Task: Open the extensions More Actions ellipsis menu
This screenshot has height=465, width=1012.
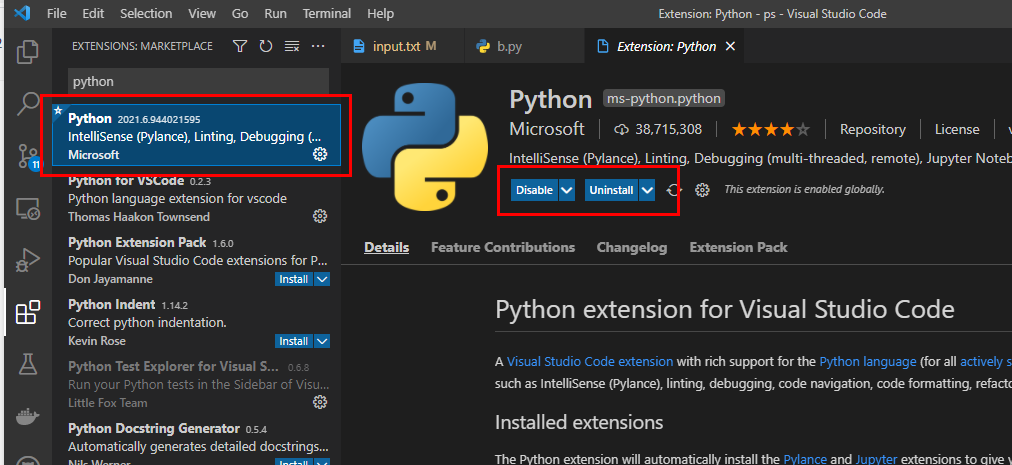Action: click(x=318, y=46)
